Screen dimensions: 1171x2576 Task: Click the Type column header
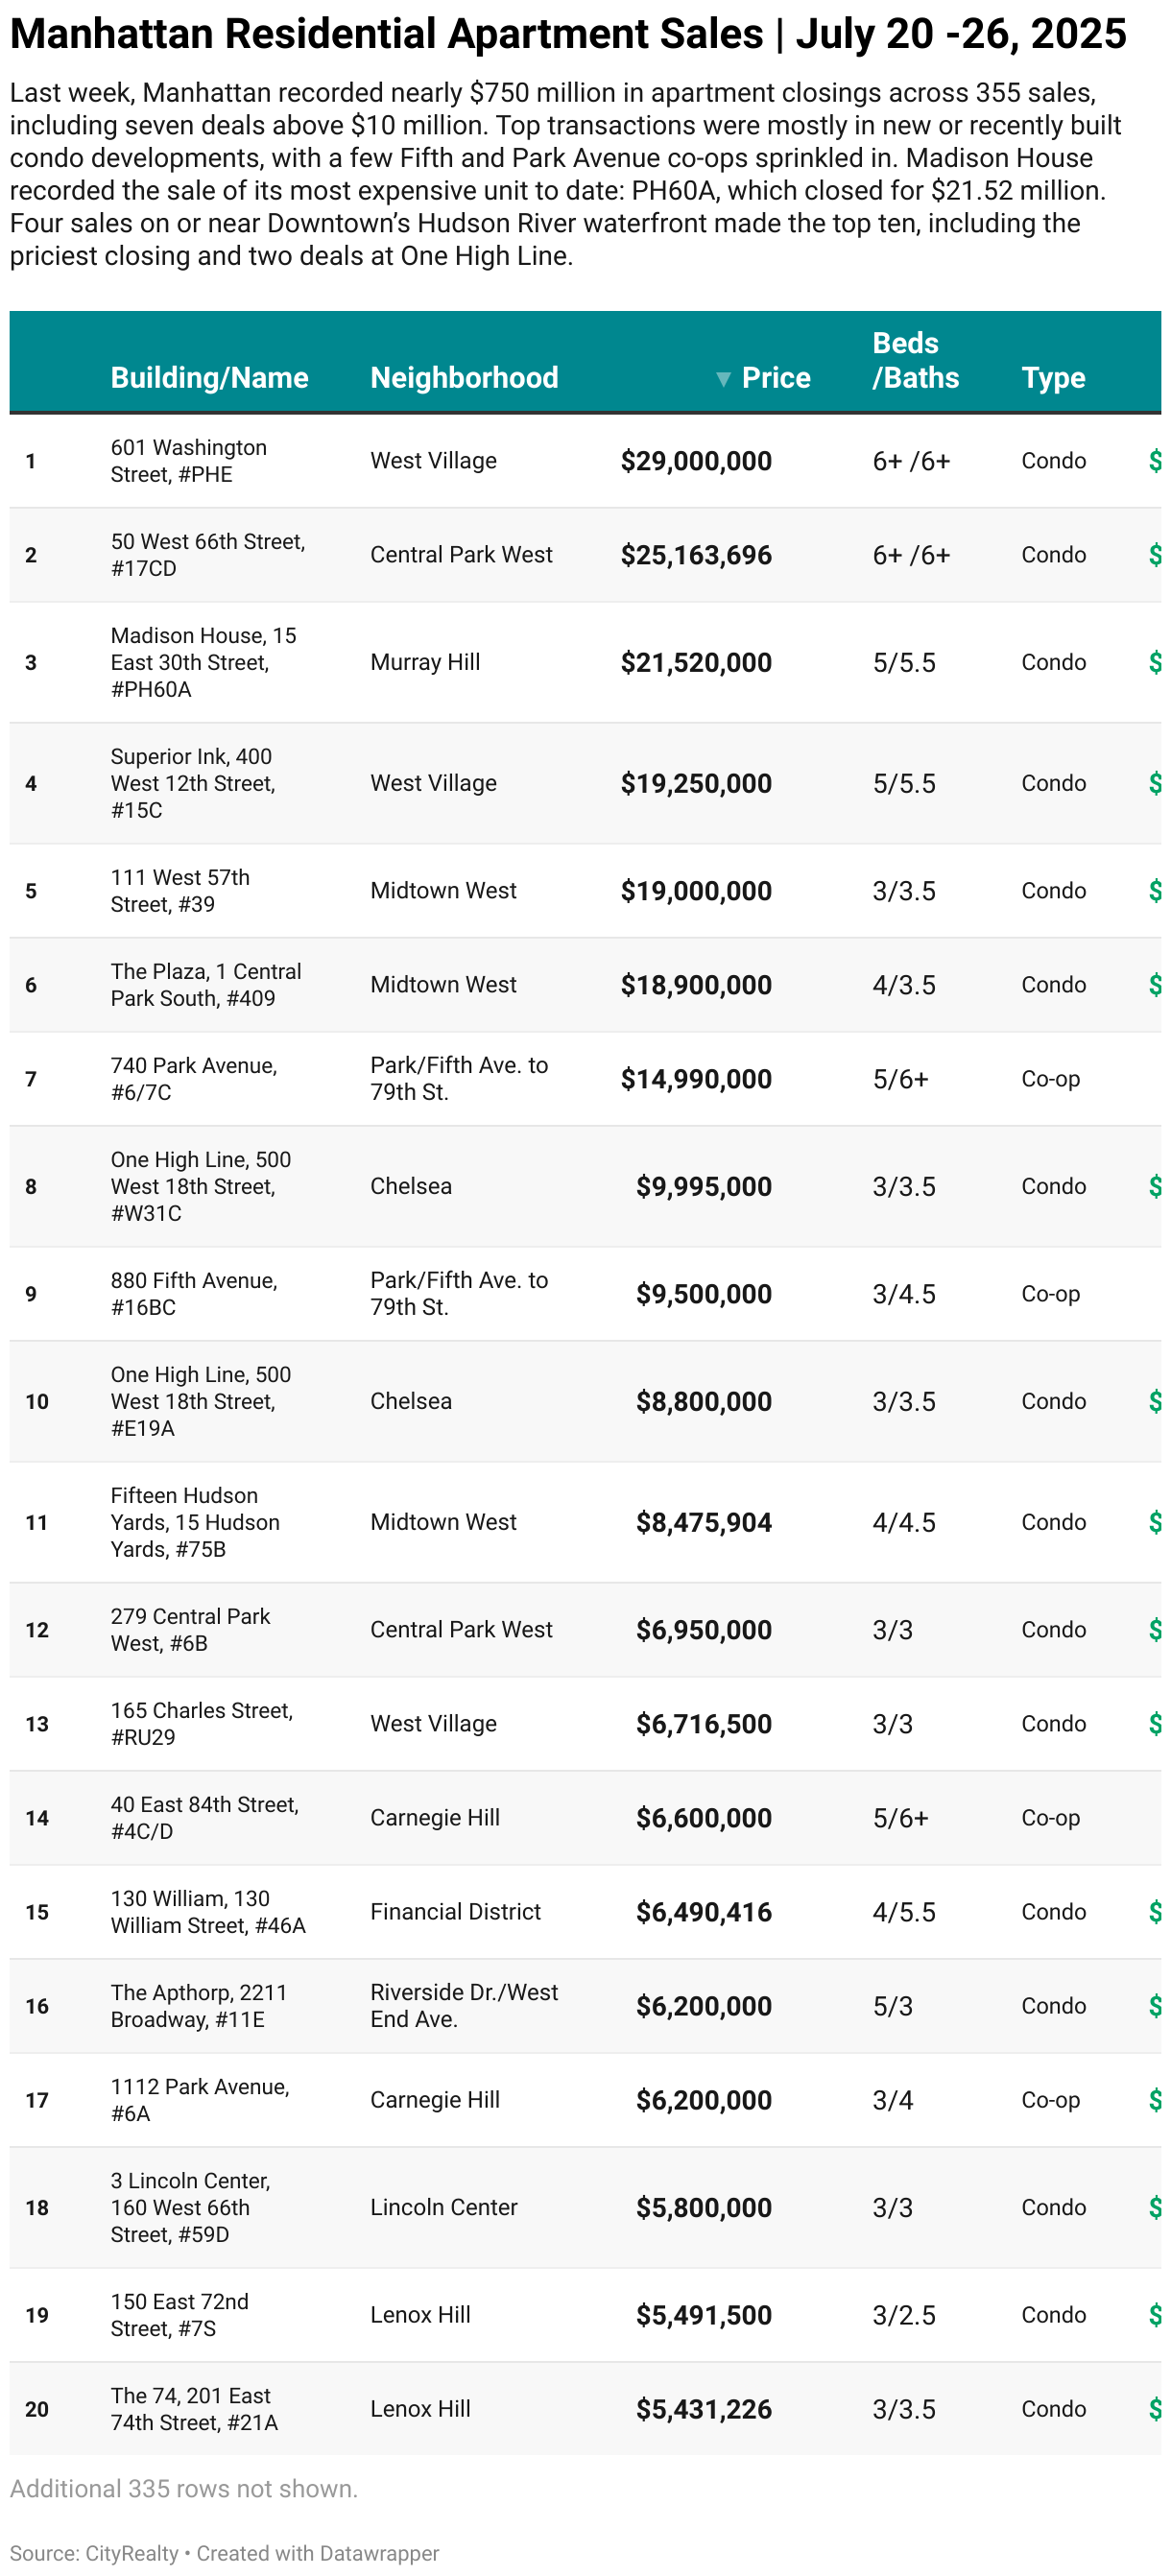[1053, 378]
